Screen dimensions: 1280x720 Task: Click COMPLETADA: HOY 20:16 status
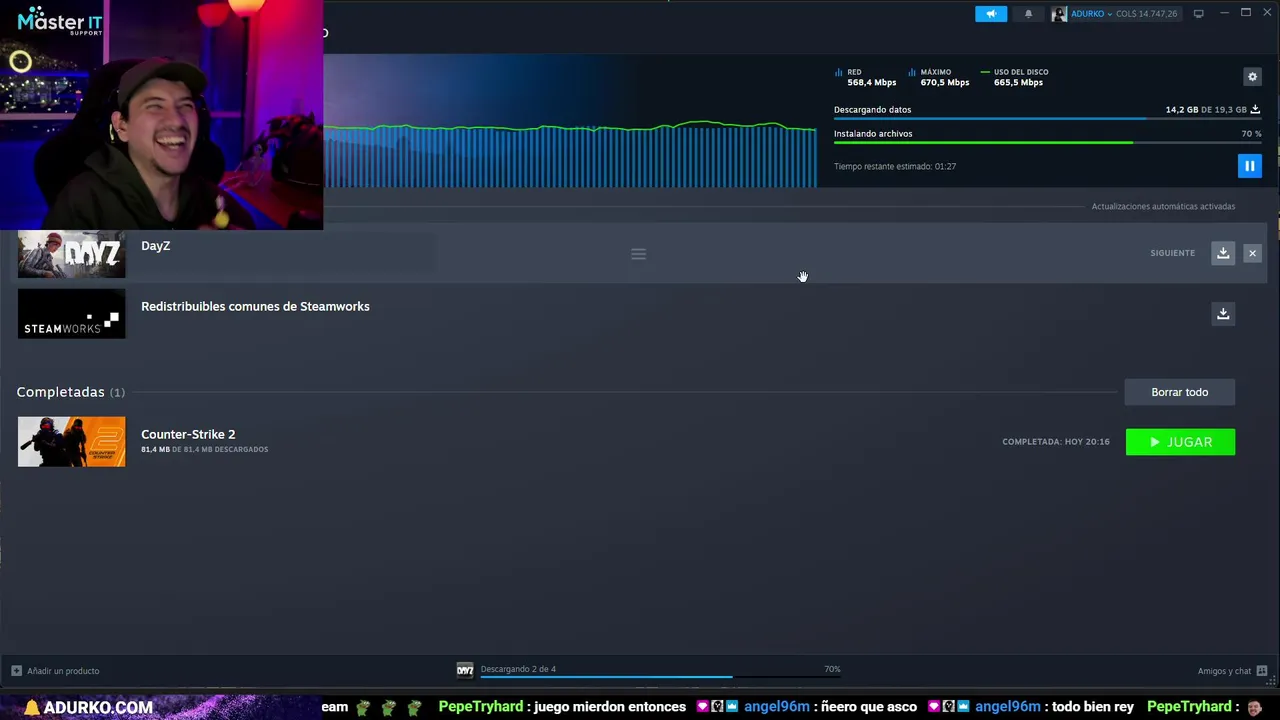coord(1056,442)
